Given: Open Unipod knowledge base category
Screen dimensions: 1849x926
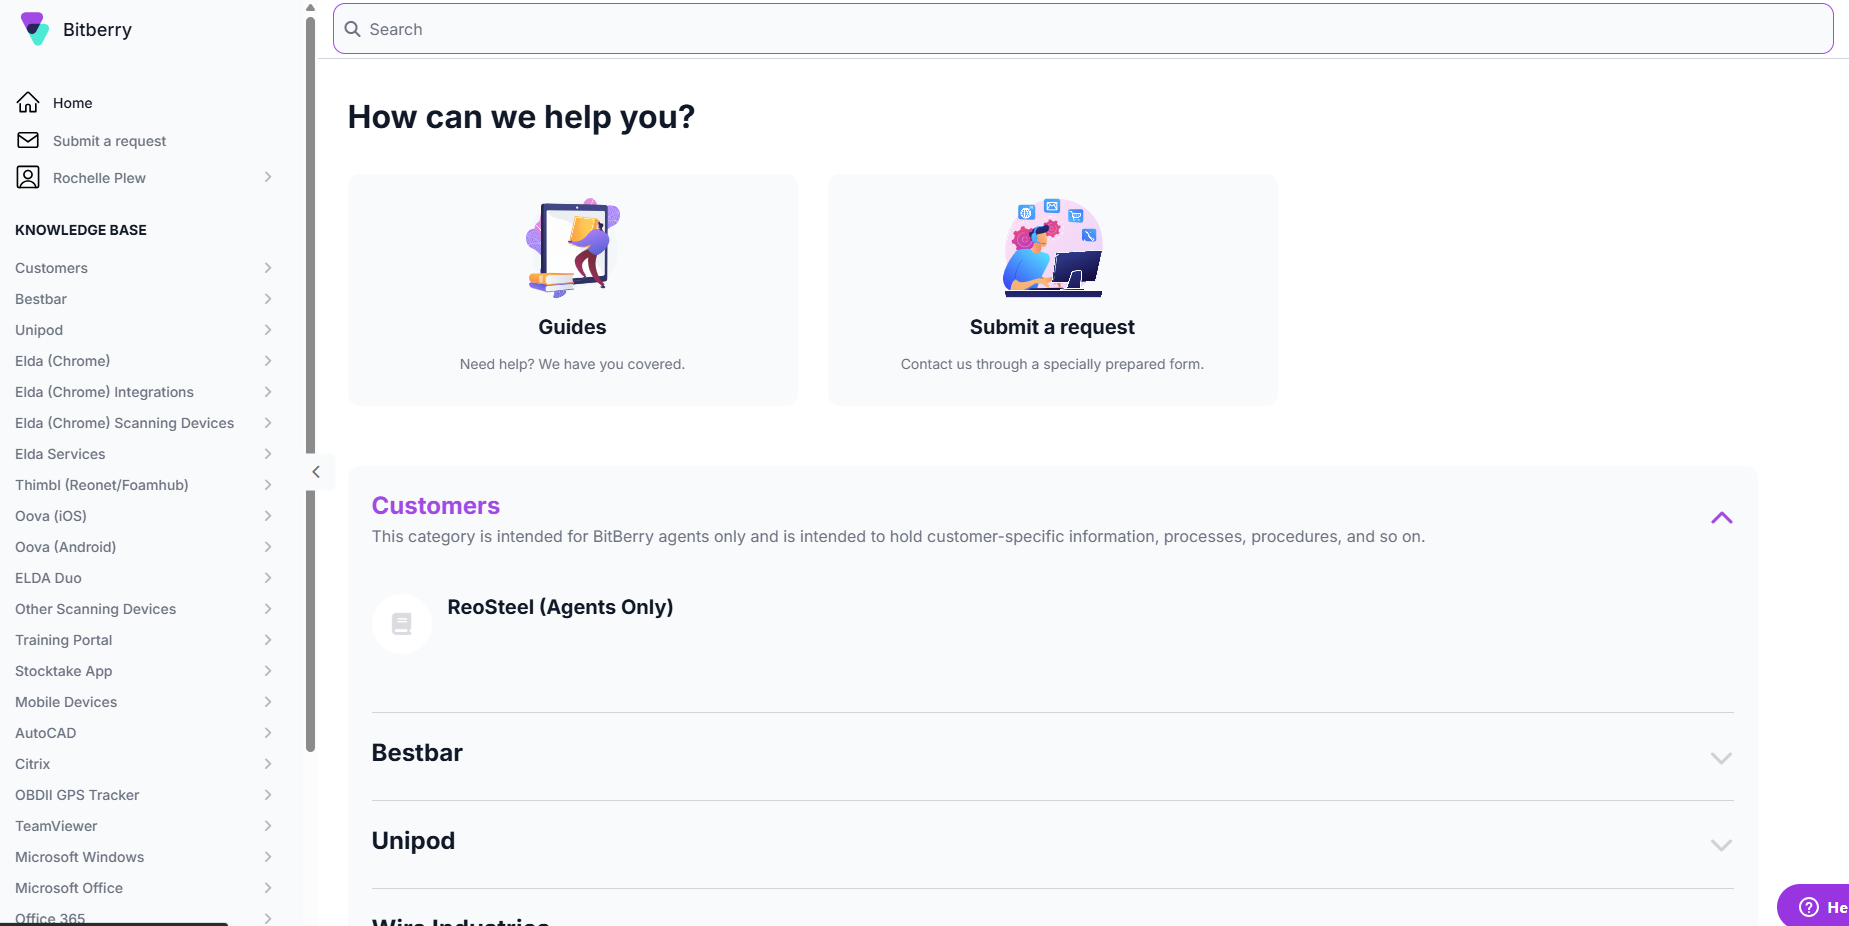Looking at the screenshot, I should pos(39,330).
